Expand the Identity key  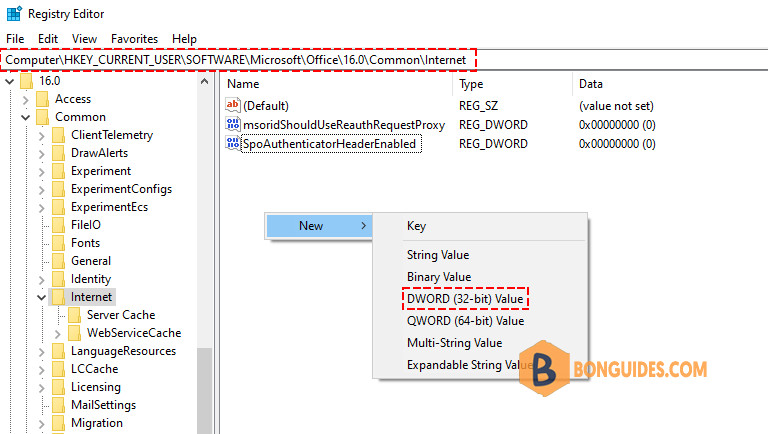(42, 280)
